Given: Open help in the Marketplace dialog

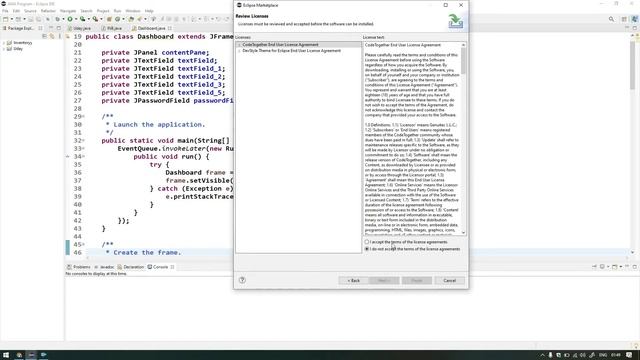Looking at the screenshot, I should click(242, 280).
